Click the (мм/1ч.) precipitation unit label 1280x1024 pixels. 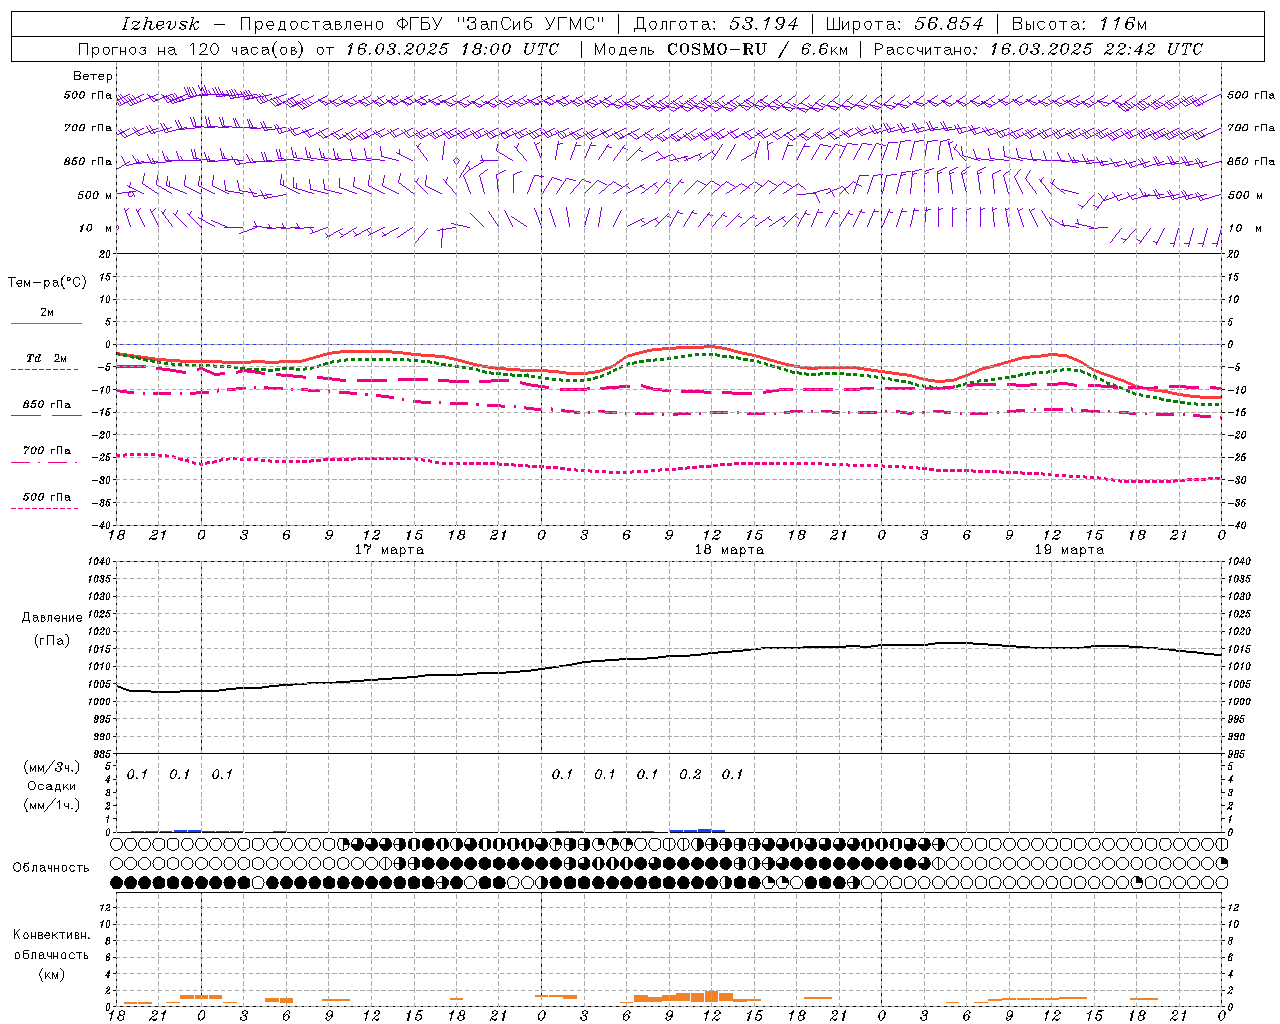(52, 805)
